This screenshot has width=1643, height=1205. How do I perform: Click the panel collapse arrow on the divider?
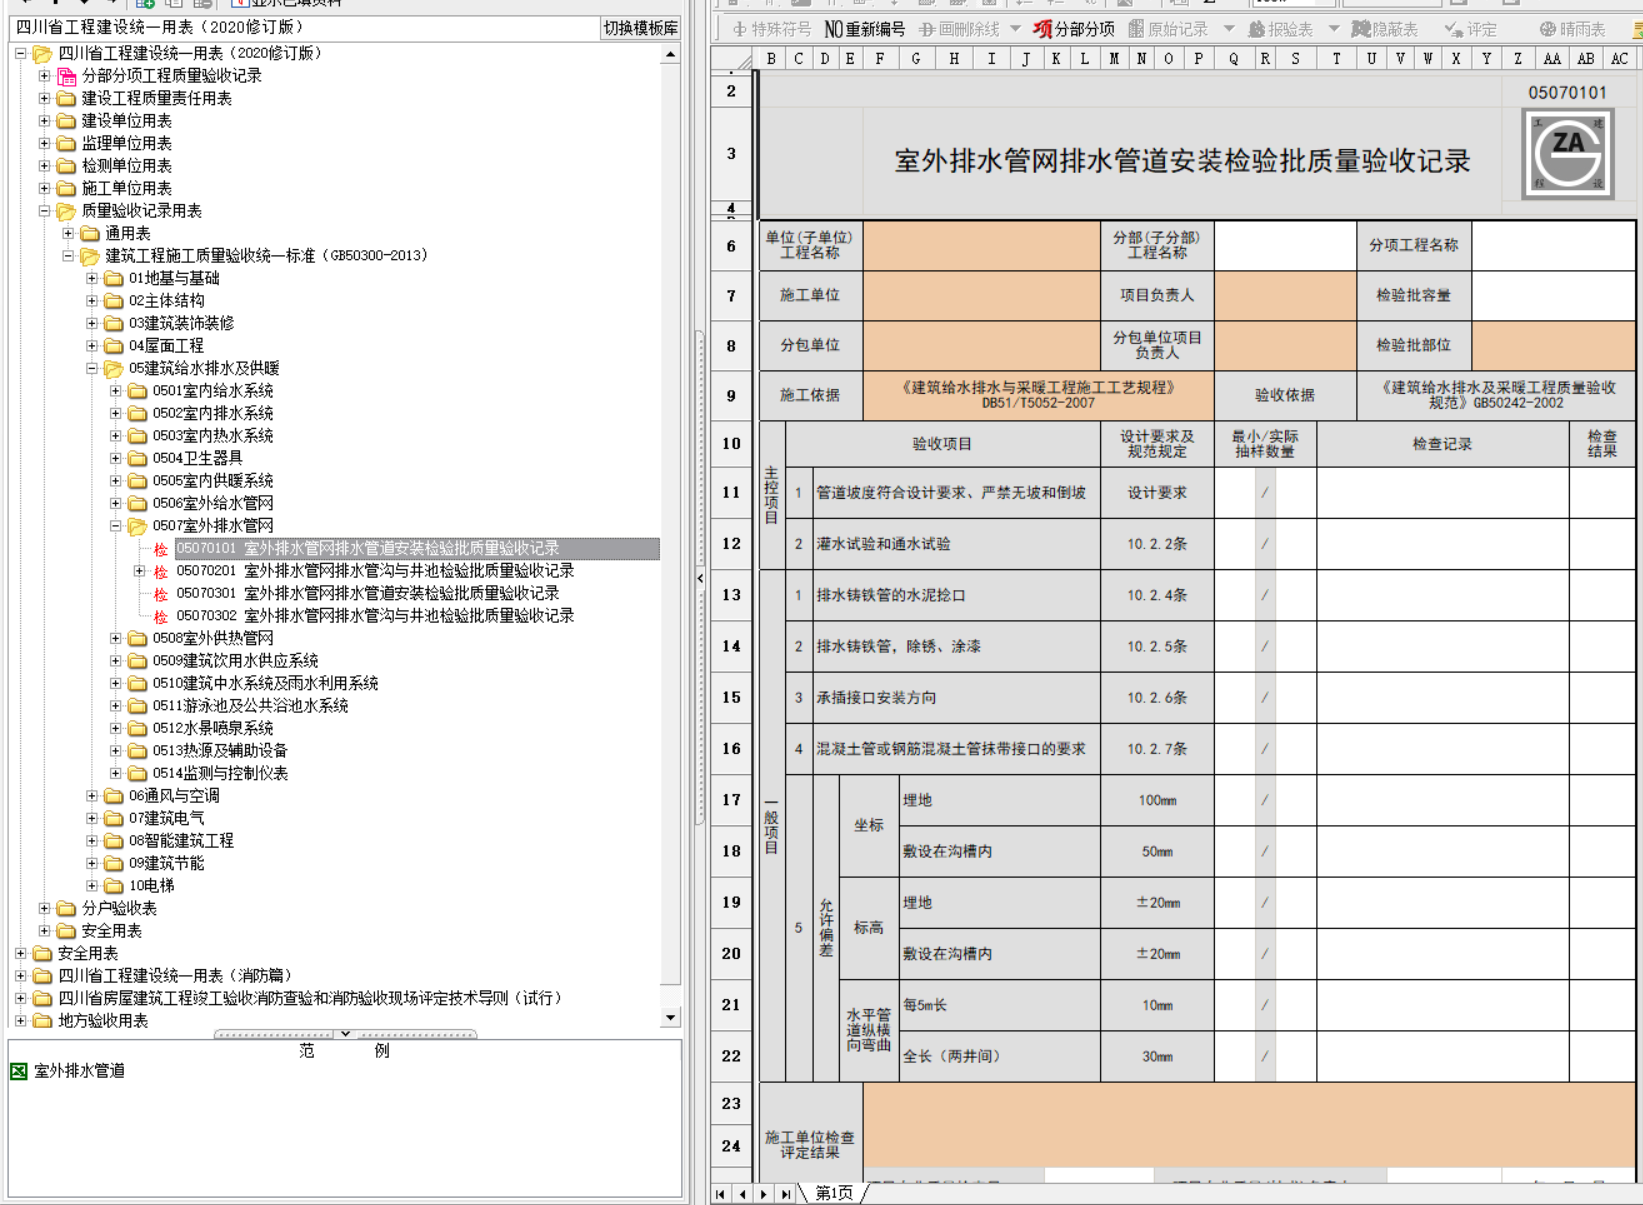[700, 578]
